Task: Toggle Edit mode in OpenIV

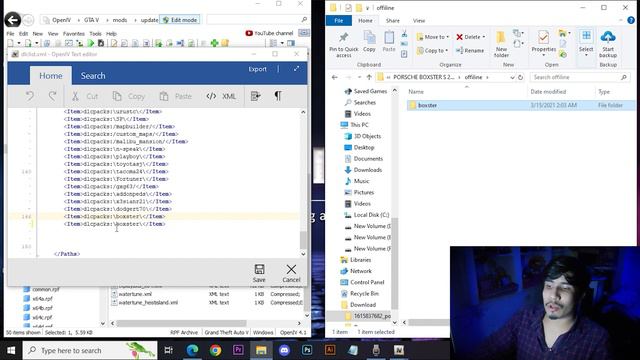Action: [180, 20]
